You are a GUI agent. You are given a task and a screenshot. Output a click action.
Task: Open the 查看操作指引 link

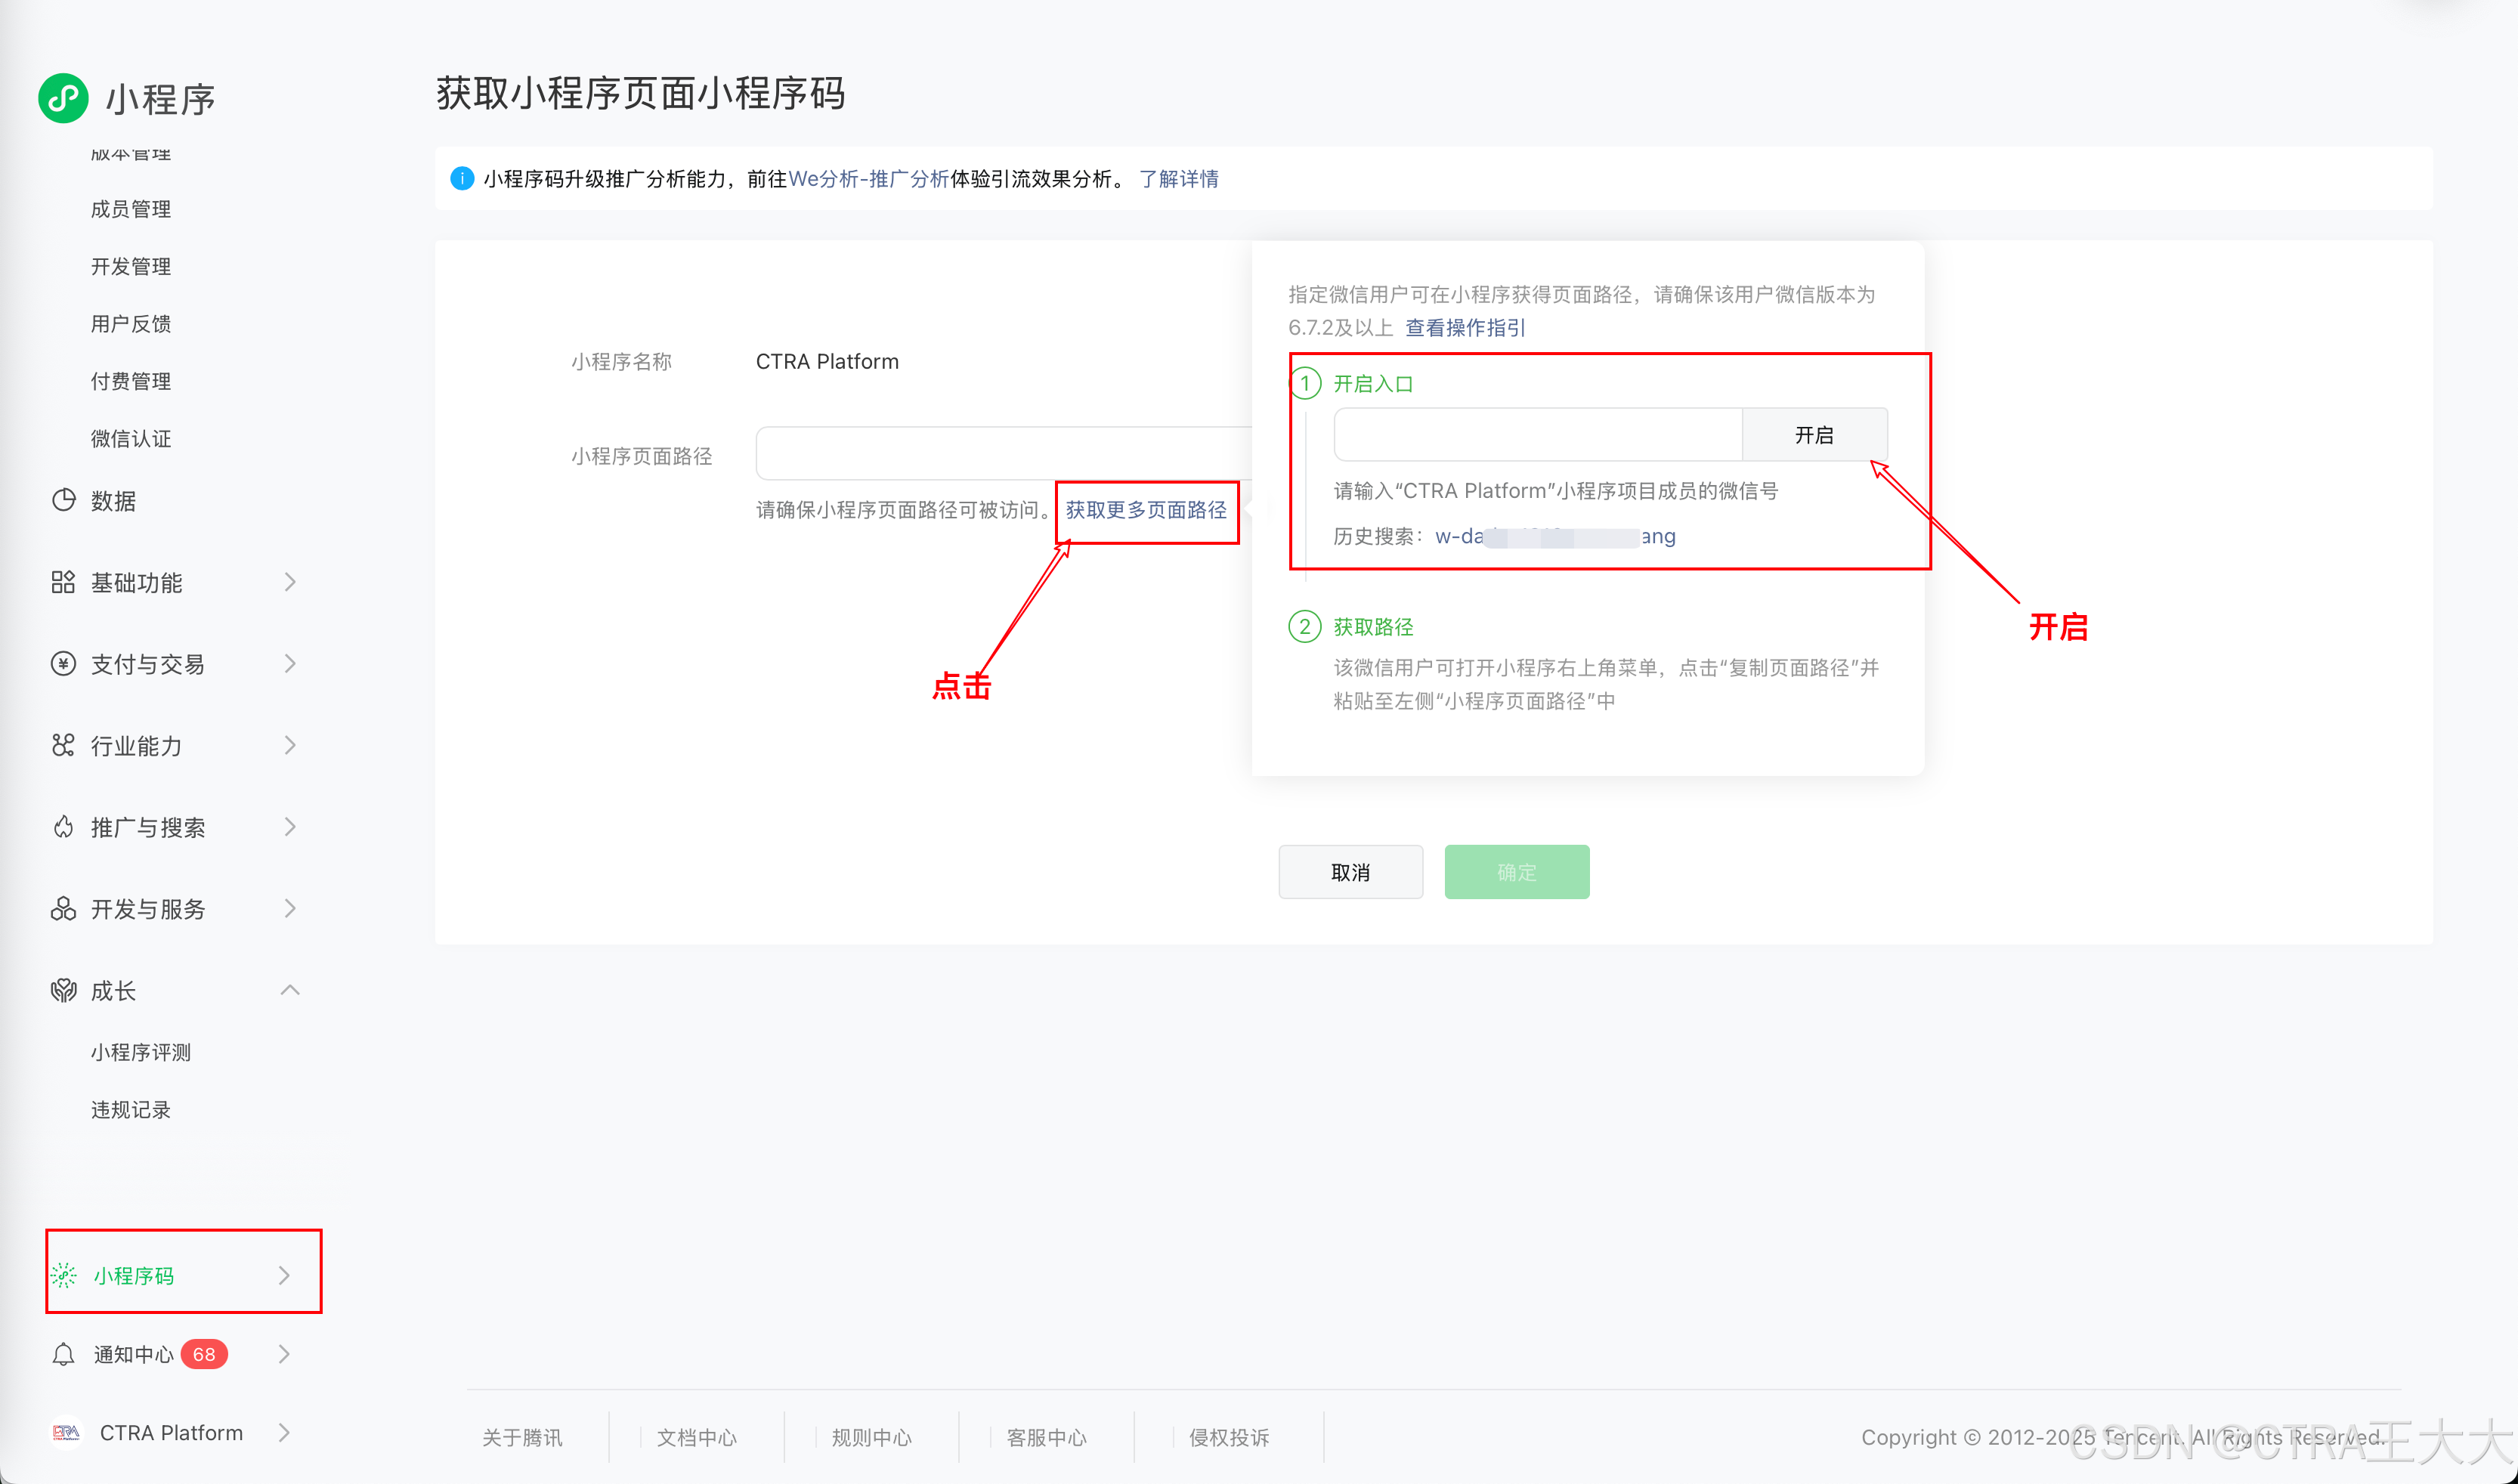(x=1465, y=328)
